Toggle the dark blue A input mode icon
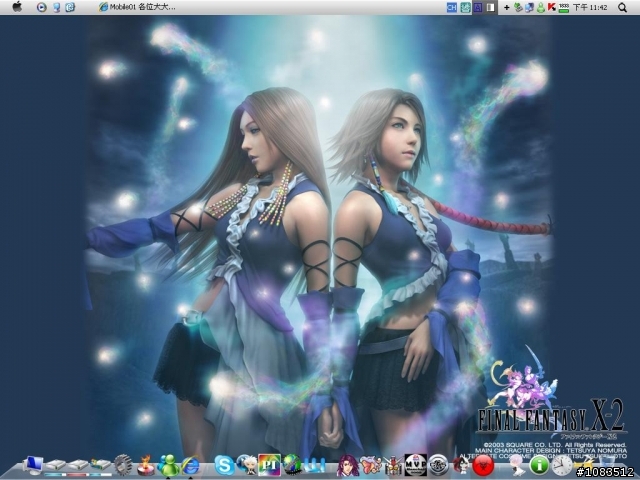Image resolution: width=640 pixels, height=480 pixels. click(478, 7)
